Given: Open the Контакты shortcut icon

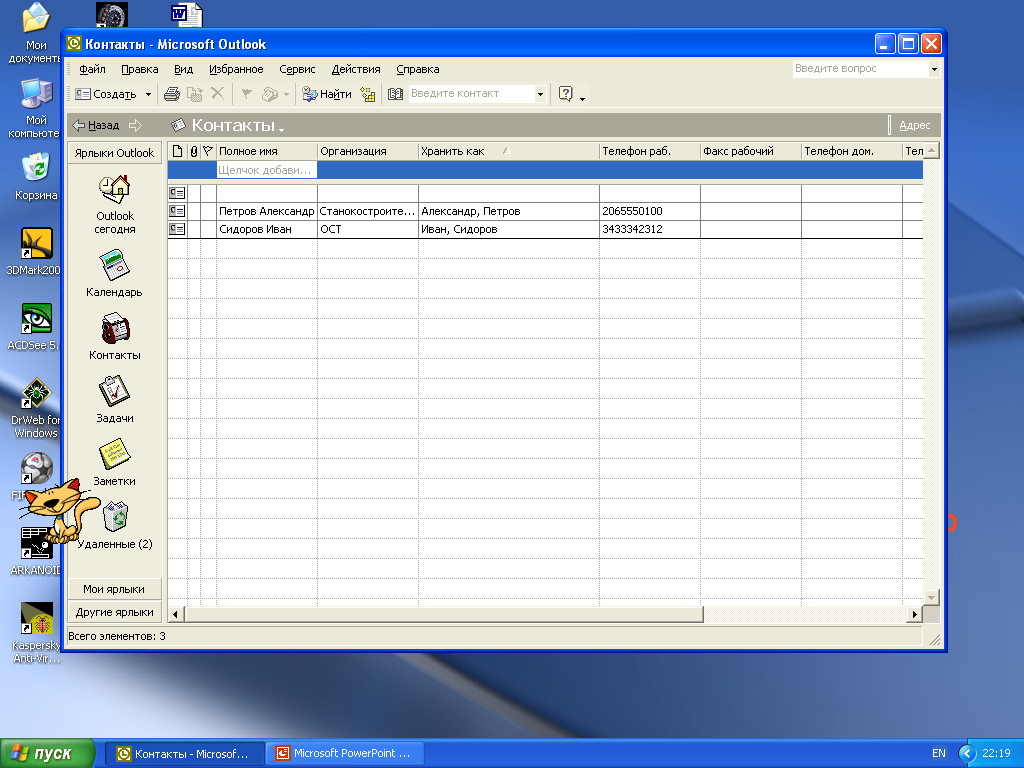Looking at the screenshot, I should click(114, 337).
